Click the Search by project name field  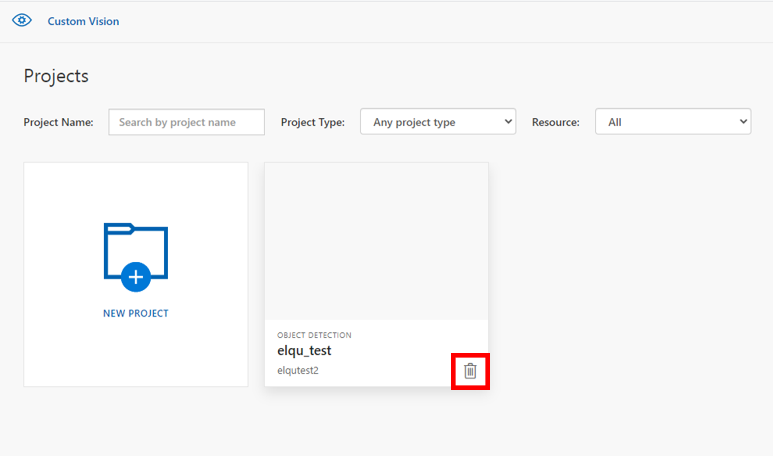(186, 122)
